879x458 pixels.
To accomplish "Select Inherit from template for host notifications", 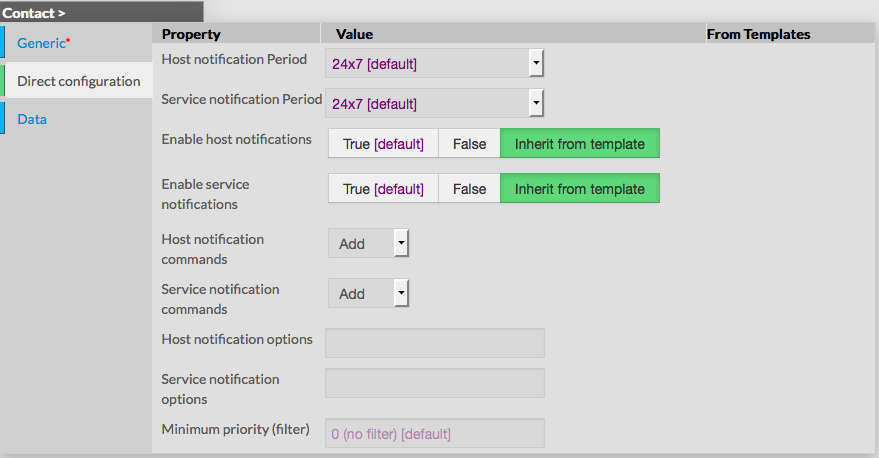I will pos(579,143).
